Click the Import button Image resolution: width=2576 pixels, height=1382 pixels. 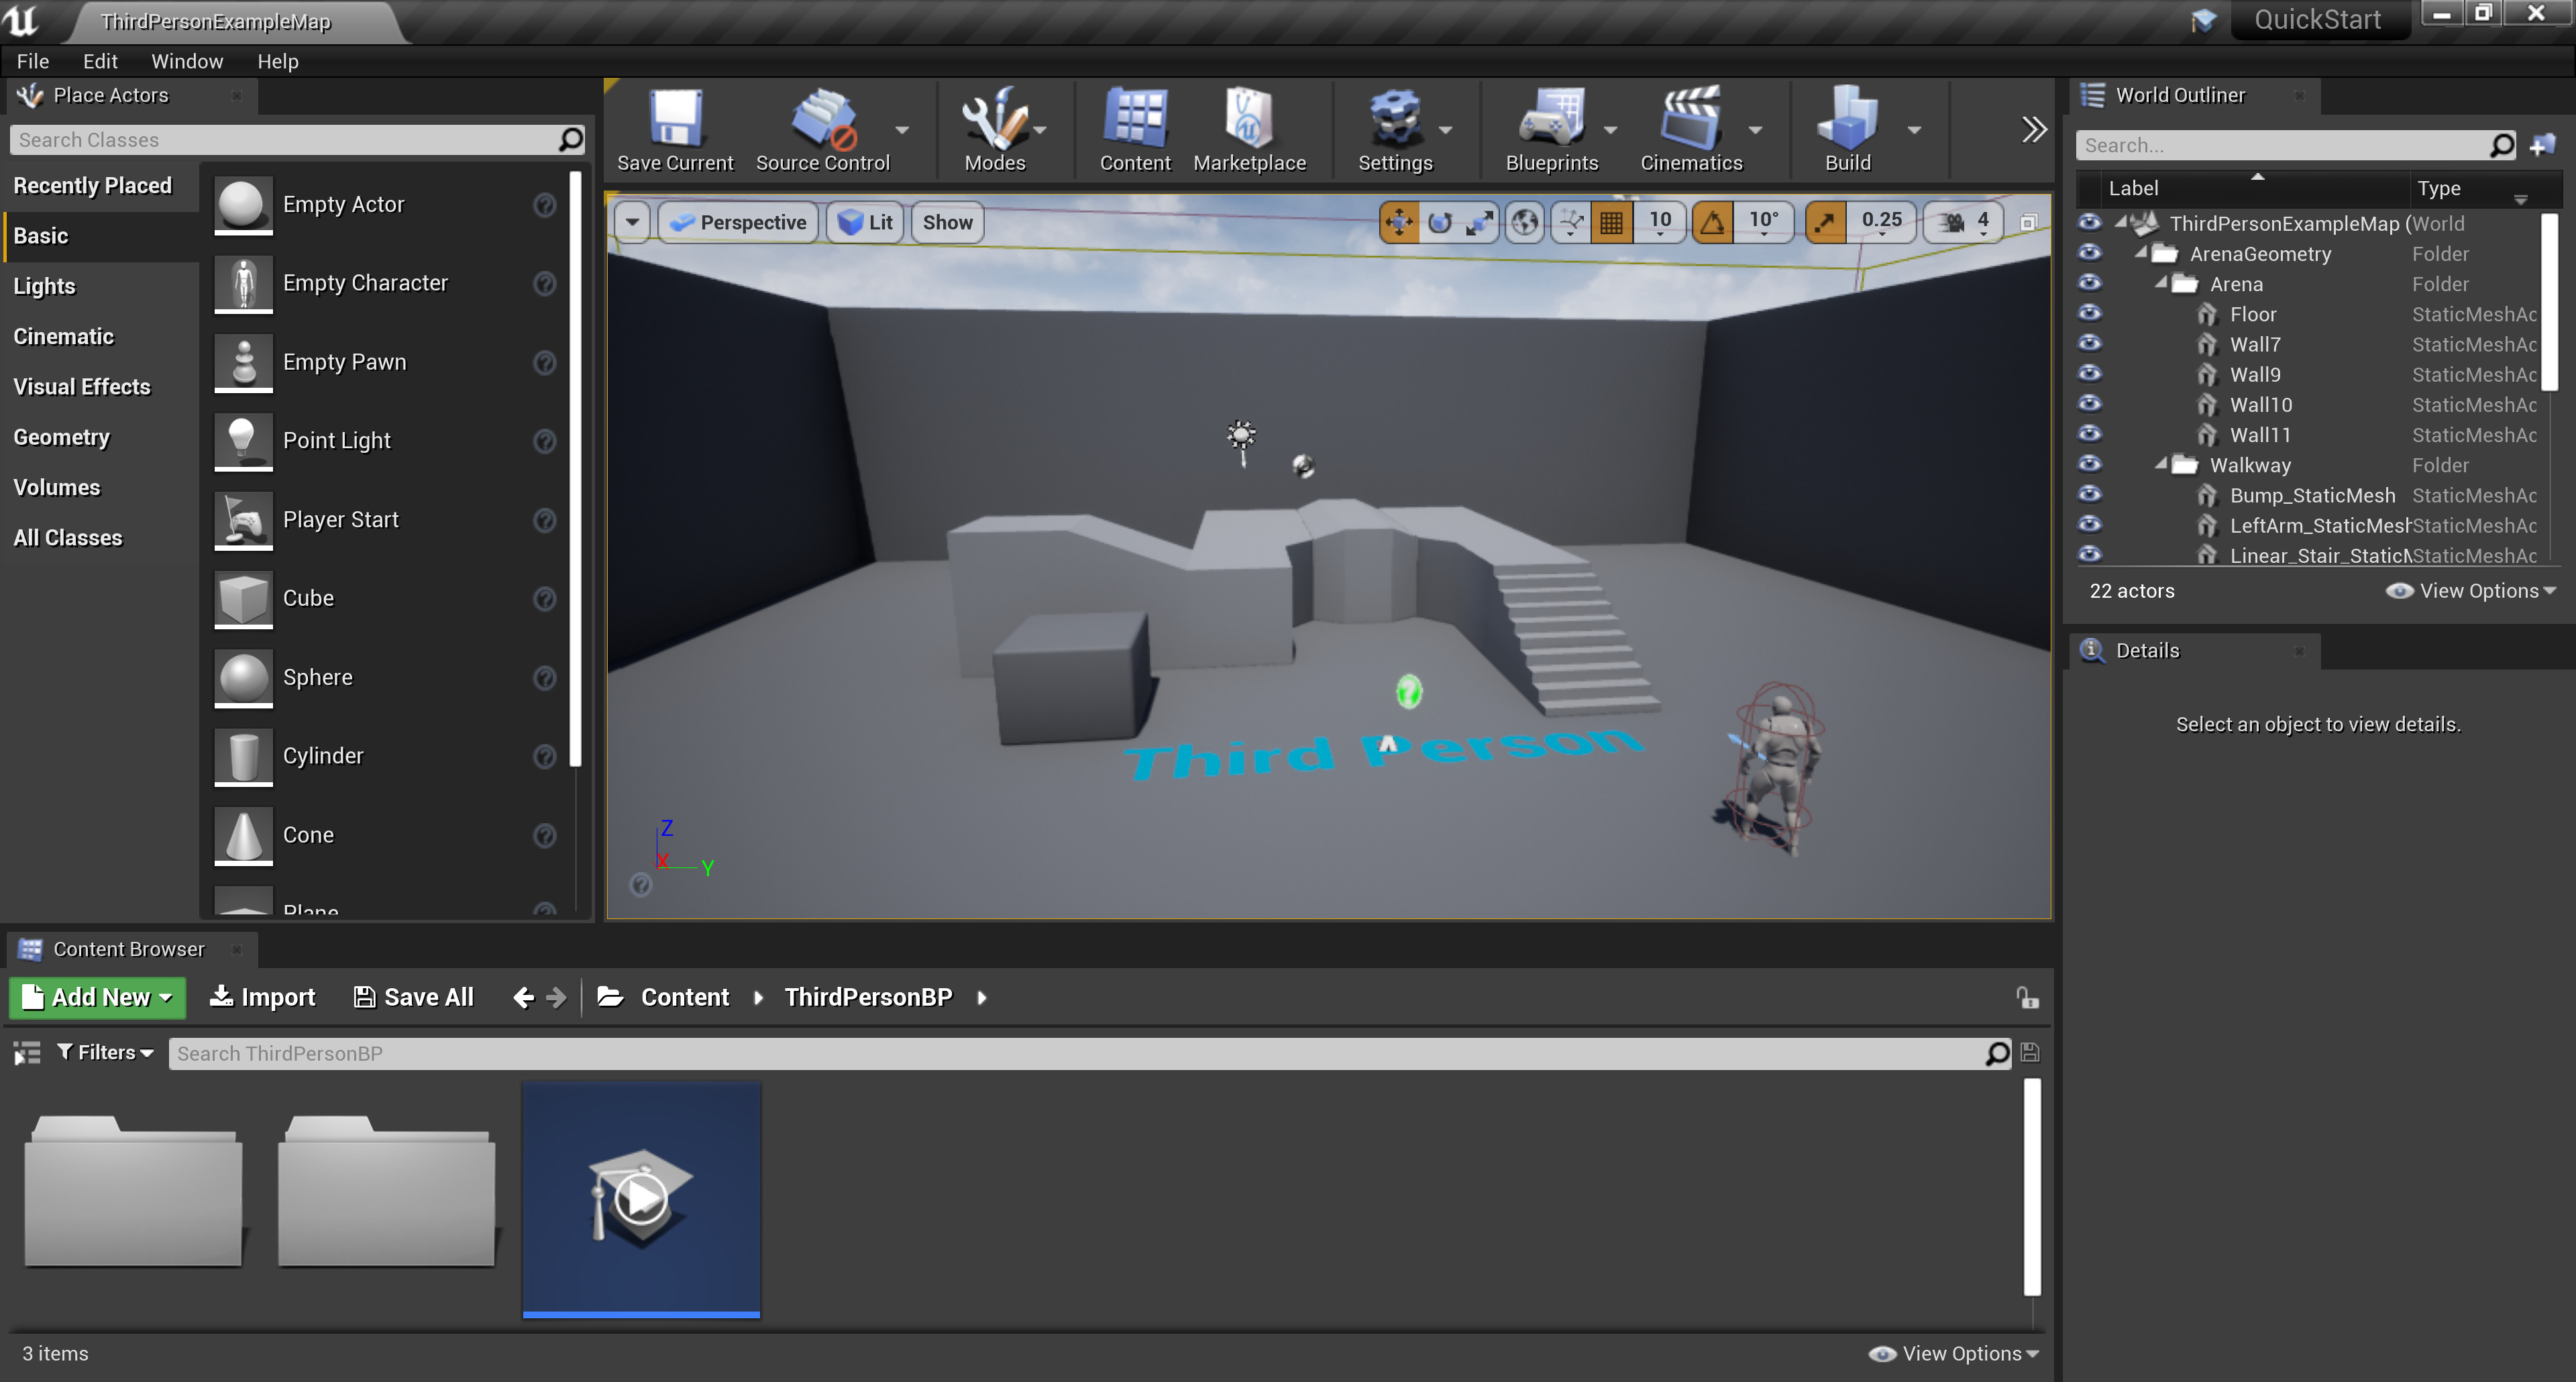[263, 997]
